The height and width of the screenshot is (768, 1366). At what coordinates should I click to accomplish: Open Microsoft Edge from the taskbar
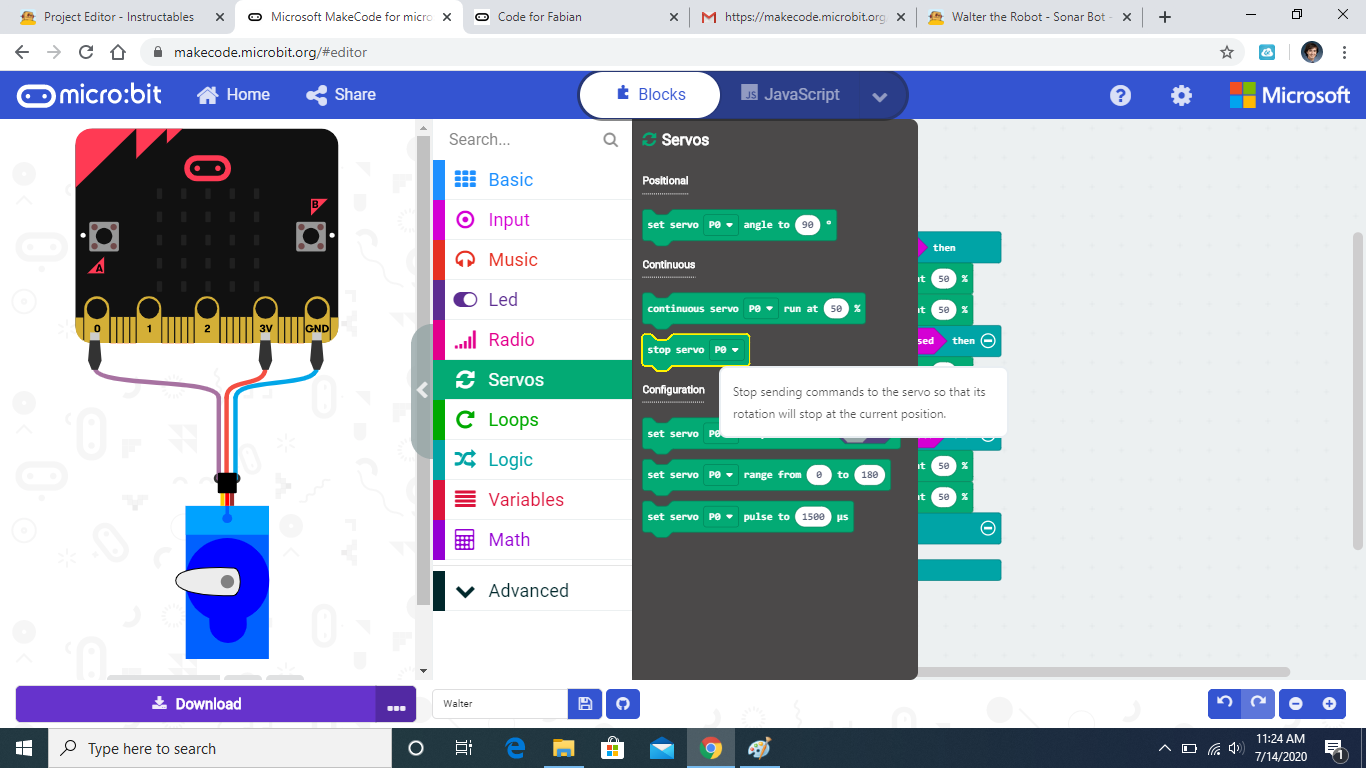(516, 748)
